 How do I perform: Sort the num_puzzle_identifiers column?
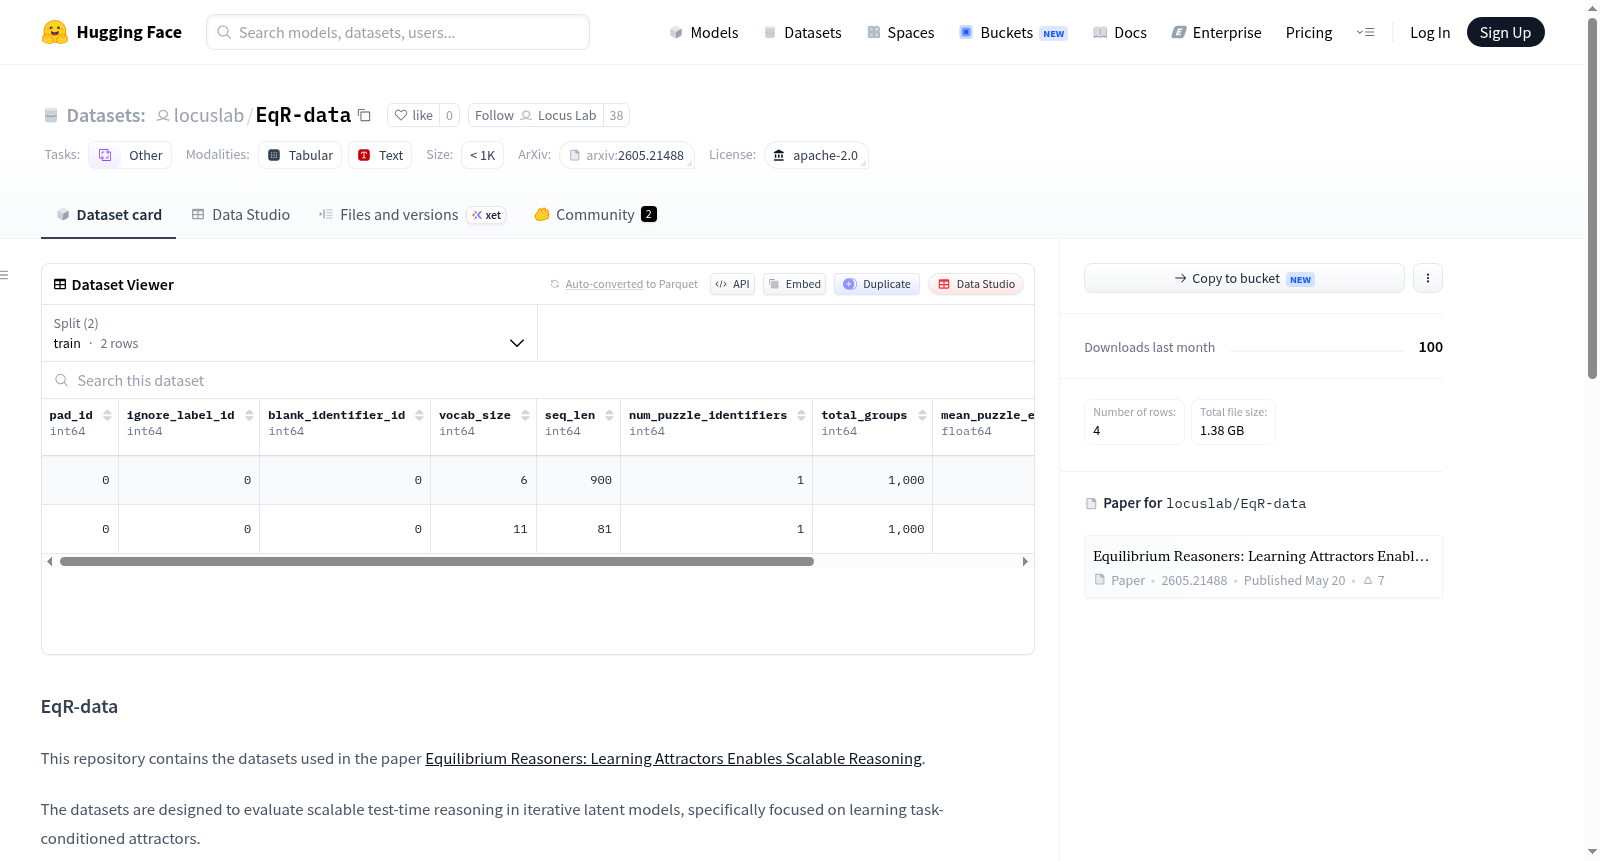[x=801, y=415]
